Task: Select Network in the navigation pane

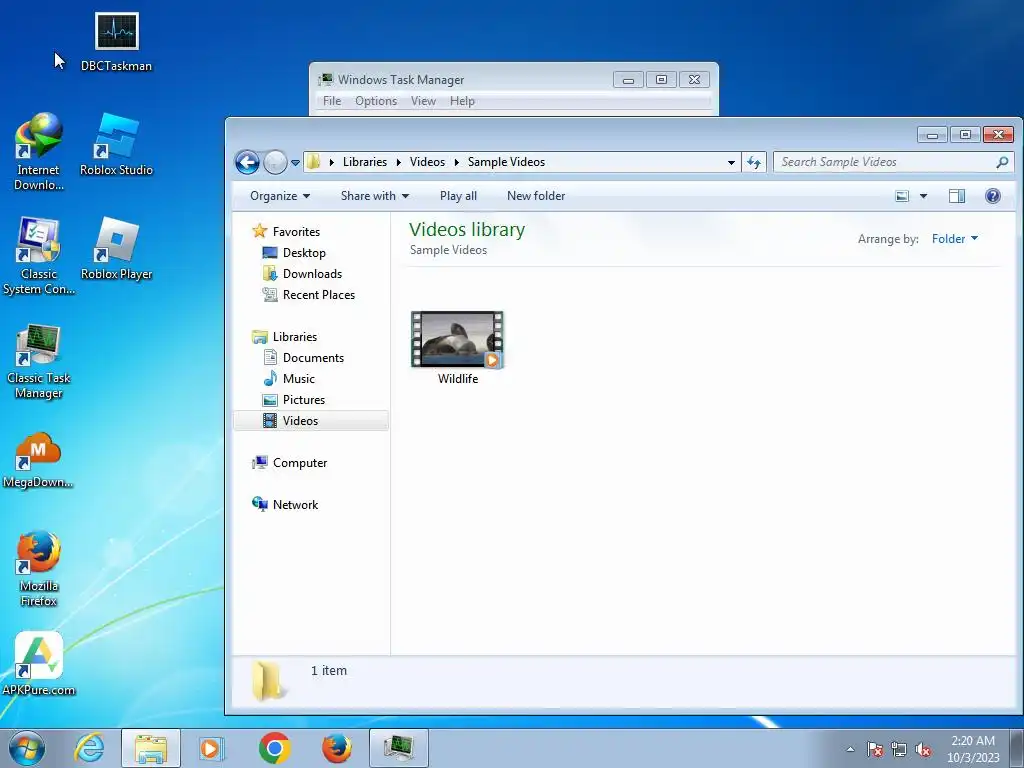Action: [285, 504]
